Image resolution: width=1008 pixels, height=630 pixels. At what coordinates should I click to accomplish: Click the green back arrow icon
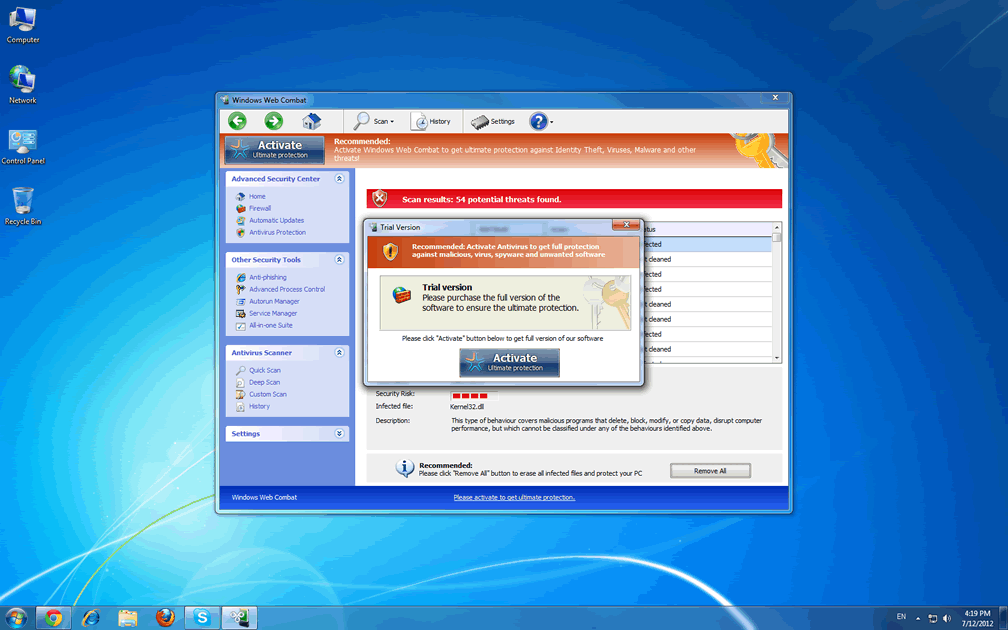coord(237,121)
